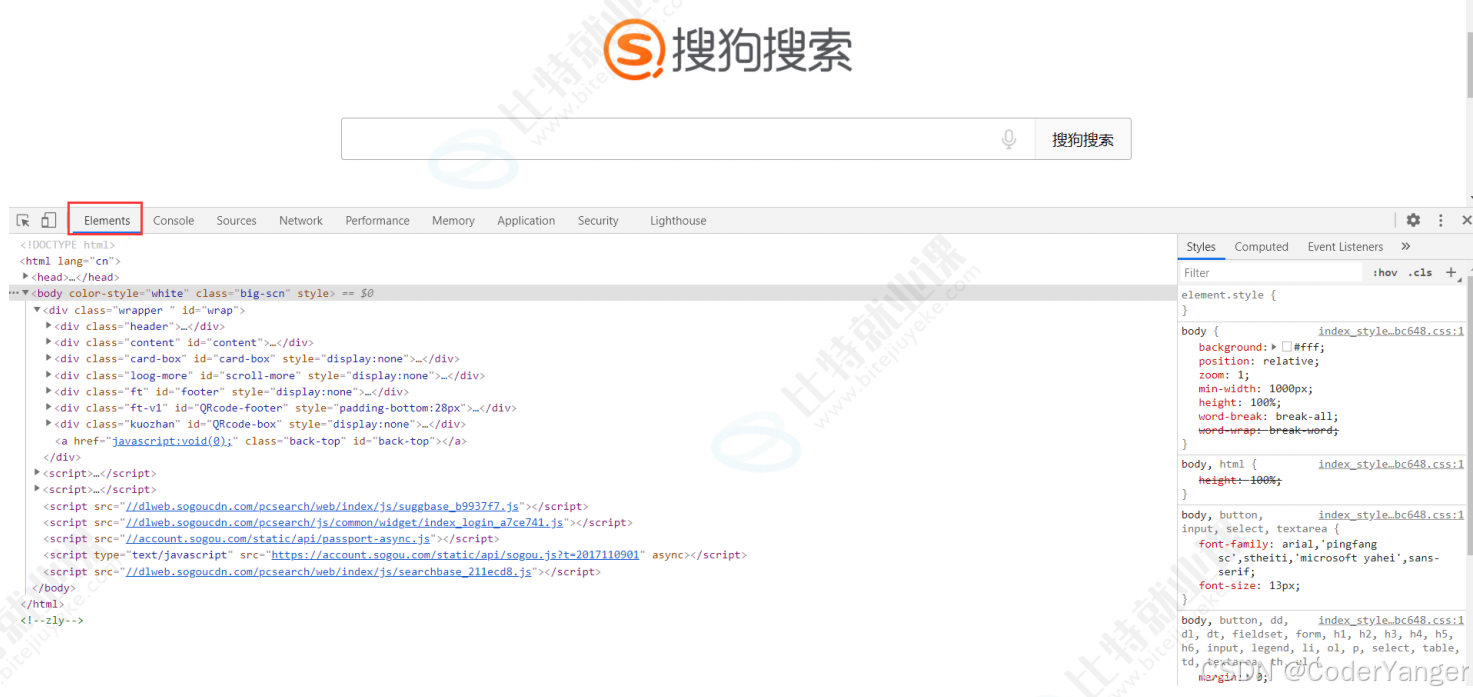Click the microphone voice search icon
Viewport: 1473px width, 697px height.
(x=1009, y=139)
